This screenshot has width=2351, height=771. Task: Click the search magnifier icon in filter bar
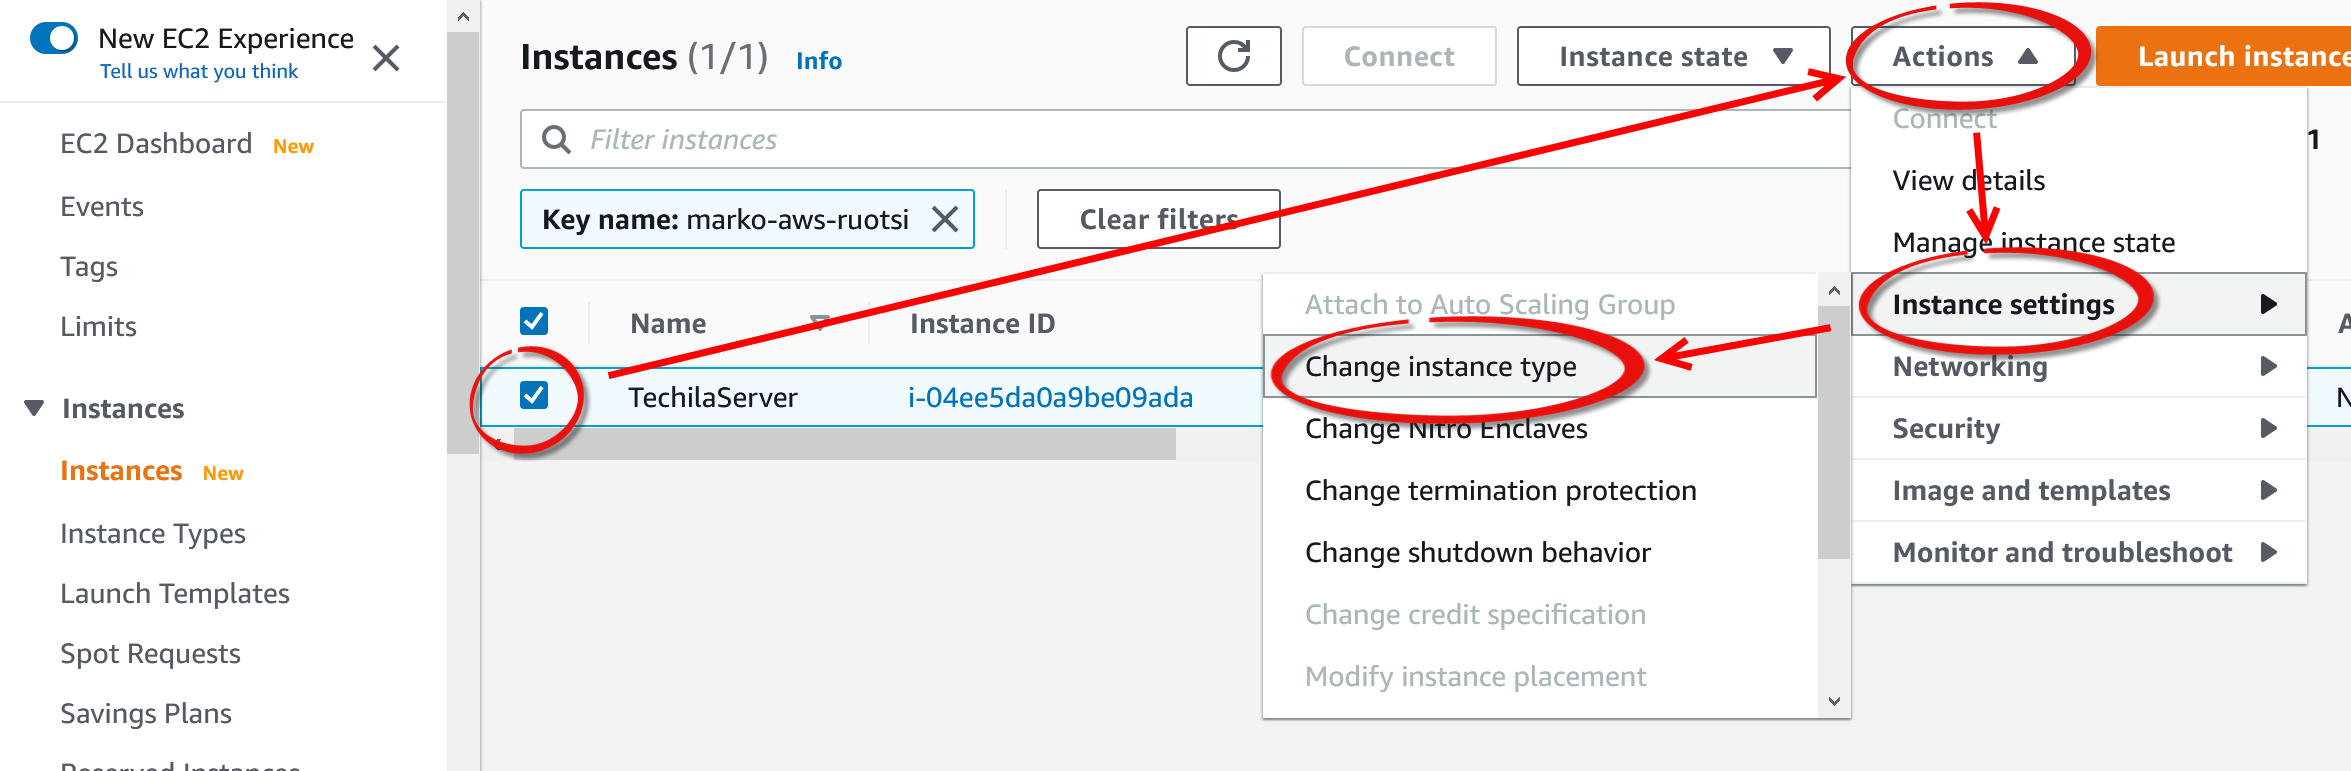(x=556, y=139)
